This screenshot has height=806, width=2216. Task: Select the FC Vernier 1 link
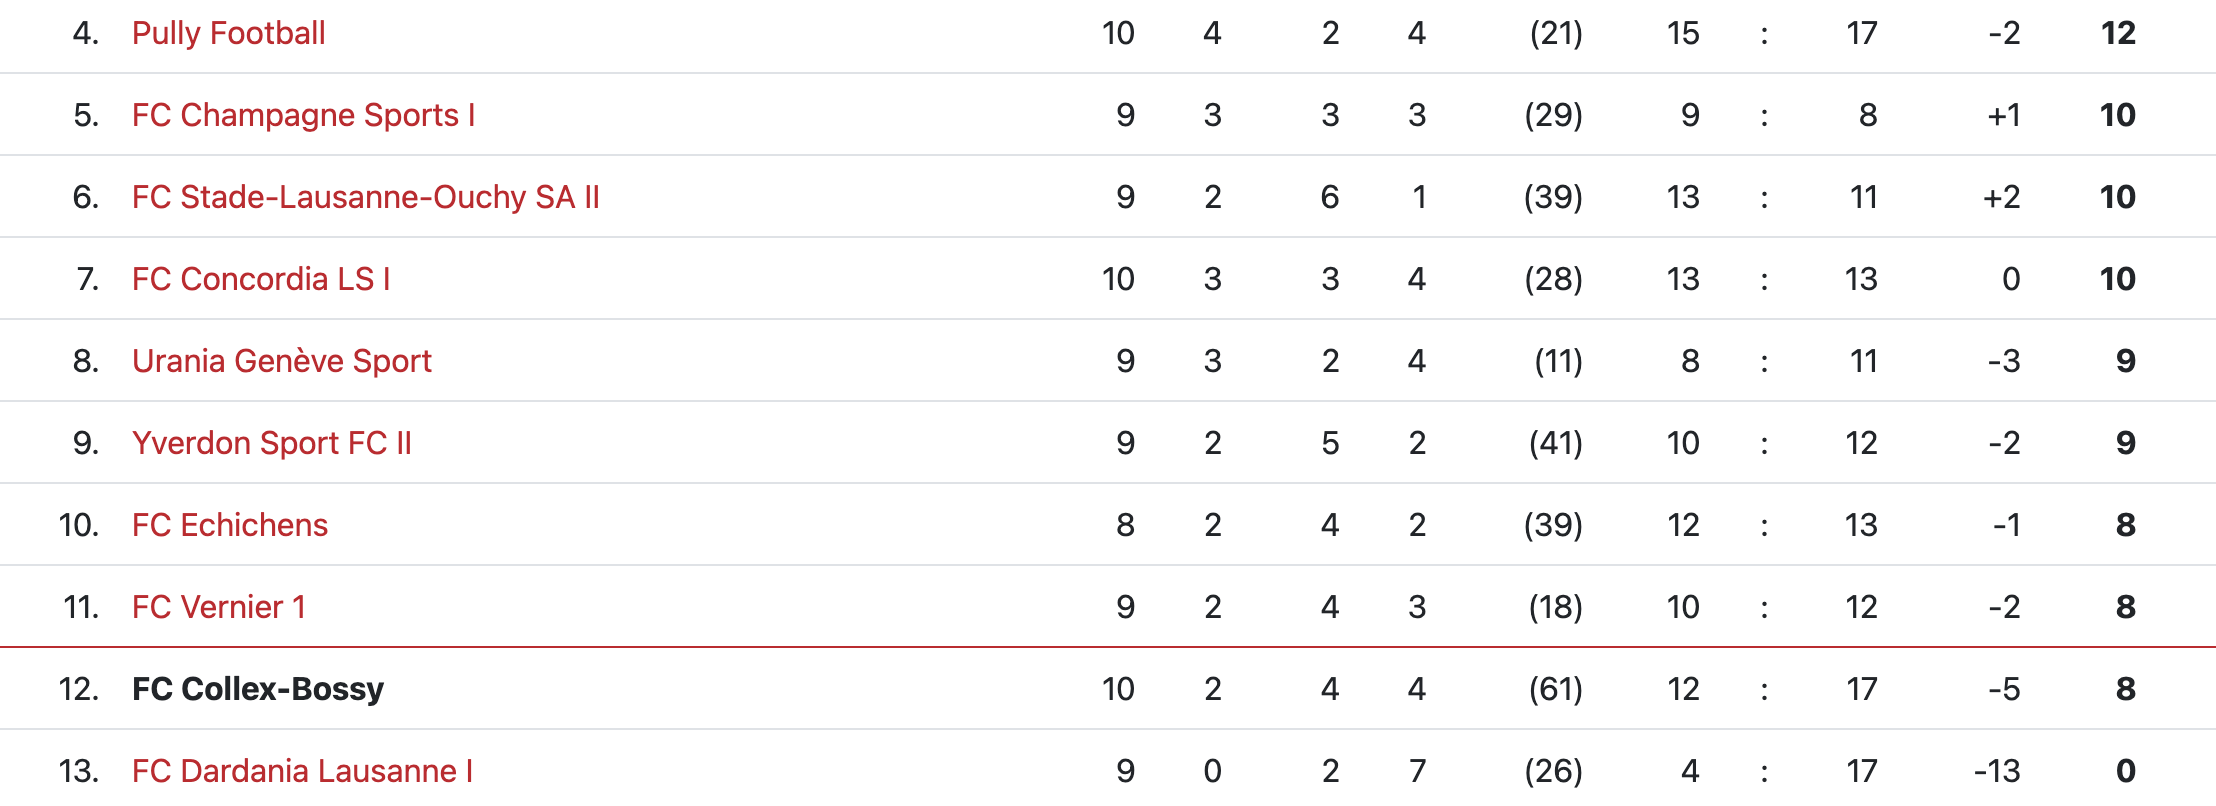(x=218, y=607)
